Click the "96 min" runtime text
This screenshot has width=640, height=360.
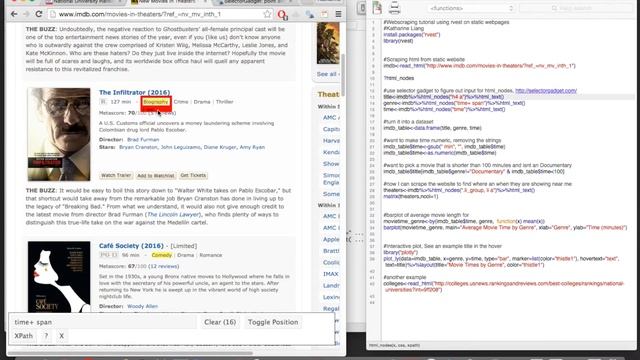(131, 256)
